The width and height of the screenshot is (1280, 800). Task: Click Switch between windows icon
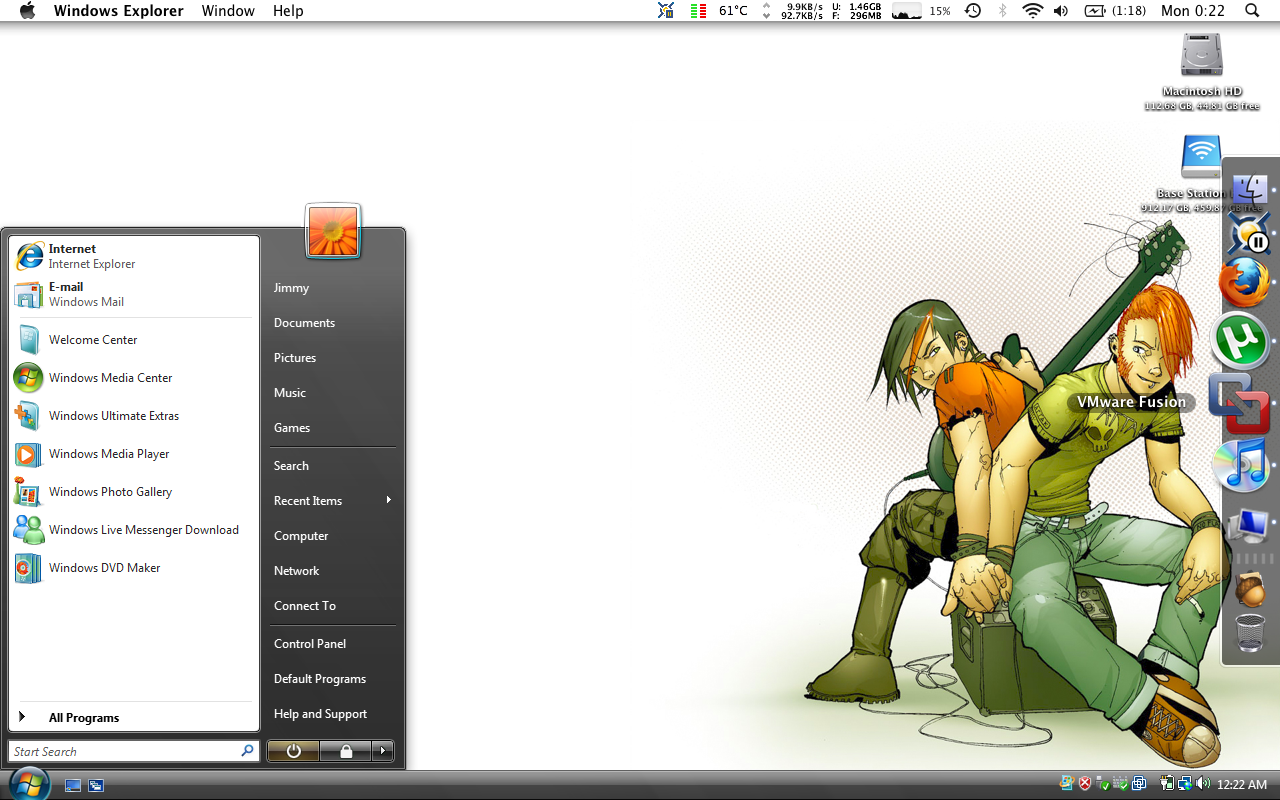(x=96, y=786)
